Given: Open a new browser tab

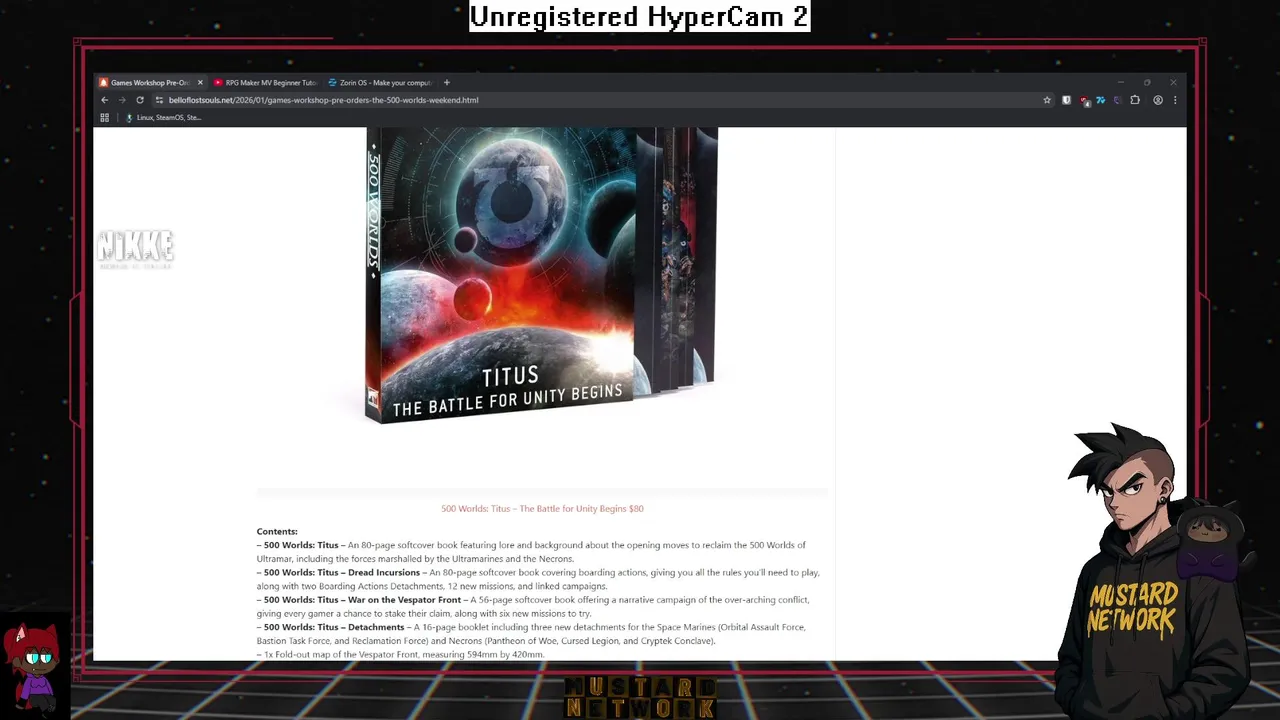Looking at the screenshot, I should click(447, 83).
